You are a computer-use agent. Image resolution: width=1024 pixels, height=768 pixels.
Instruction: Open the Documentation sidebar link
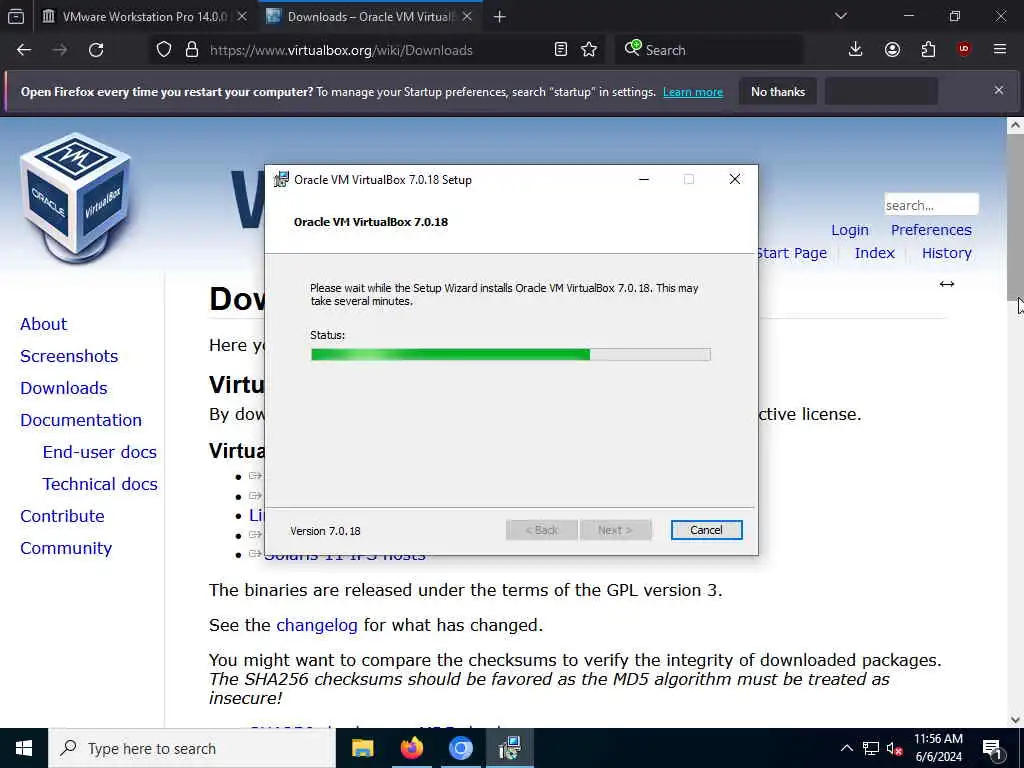81,420
